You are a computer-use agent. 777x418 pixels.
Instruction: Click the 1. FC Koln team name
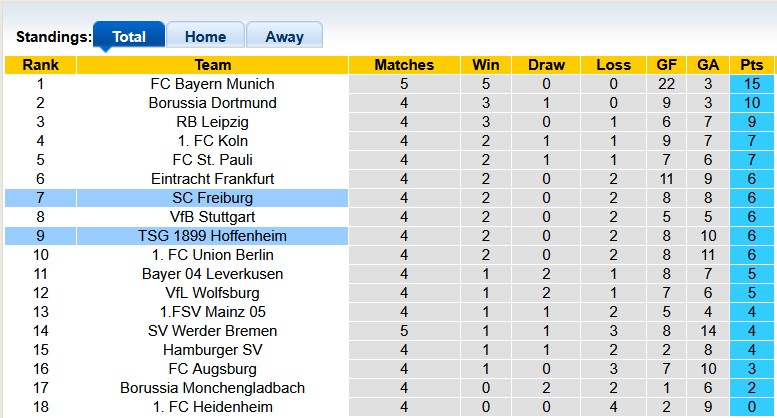(212, 141)
